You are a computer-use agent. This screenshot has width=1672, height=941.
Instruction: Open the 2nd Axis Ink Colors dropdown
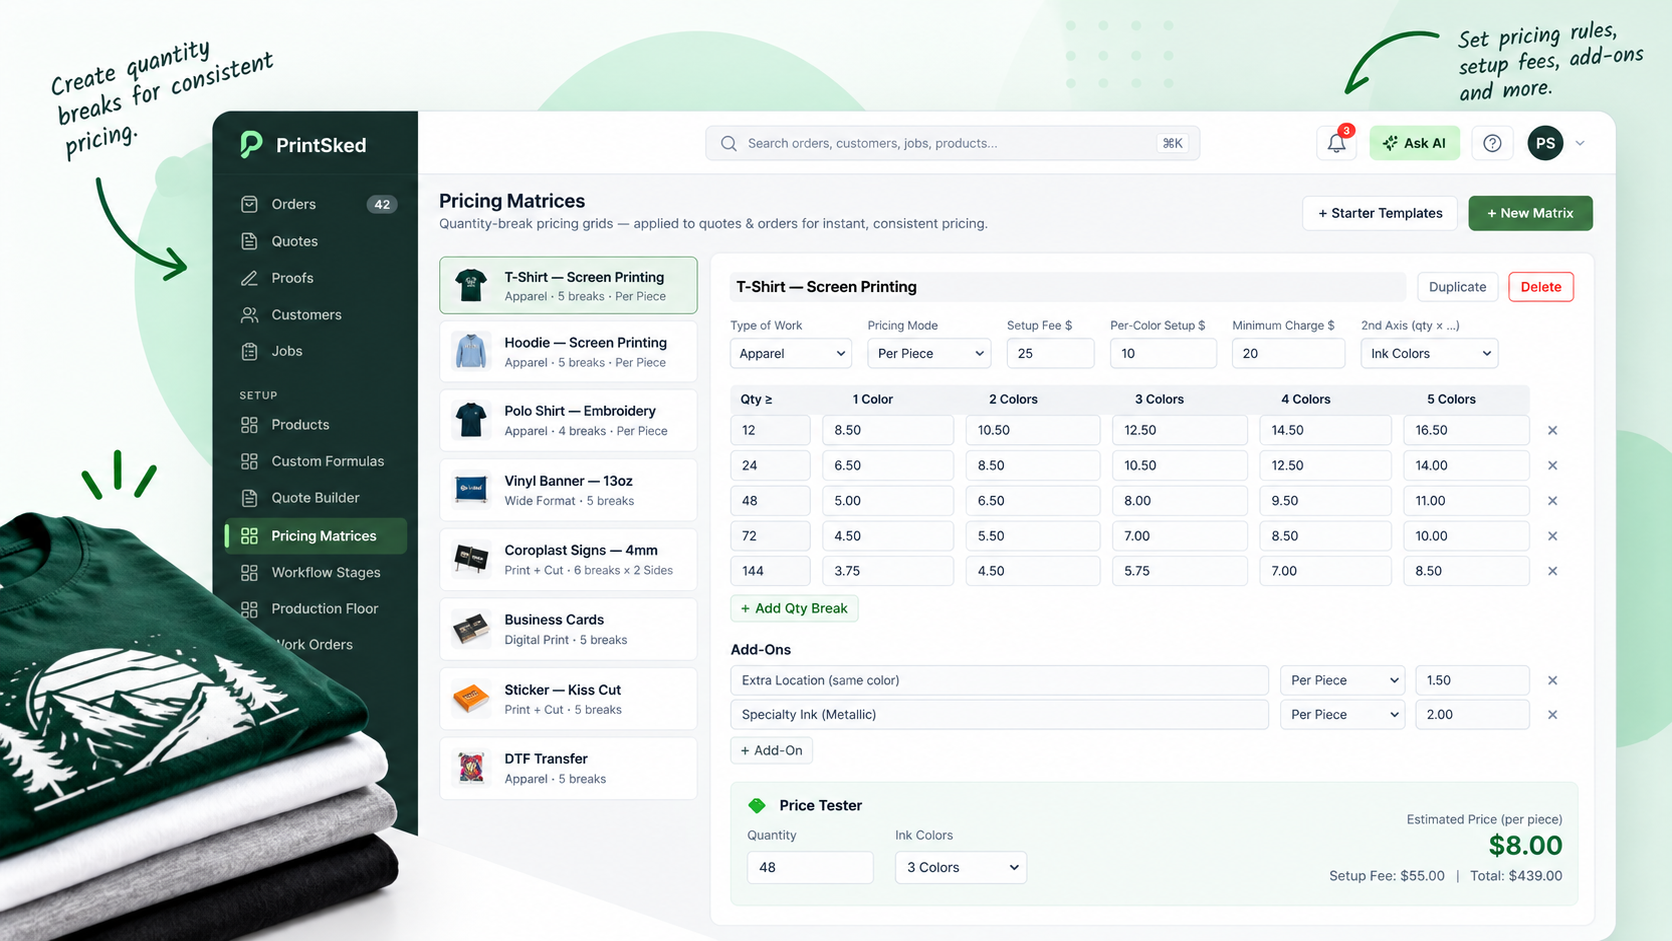coord(1429,353)
